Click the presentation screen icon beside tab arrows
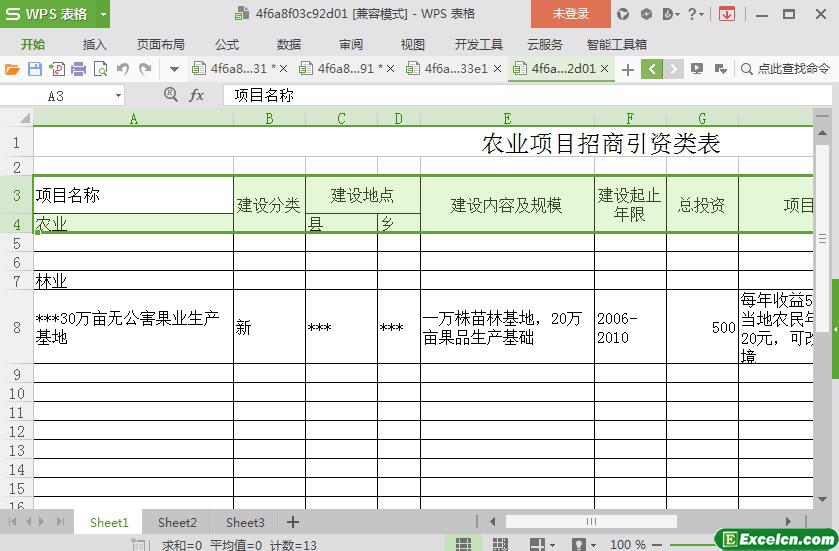Viewport: 839px width, 551px height. [697, 69]
